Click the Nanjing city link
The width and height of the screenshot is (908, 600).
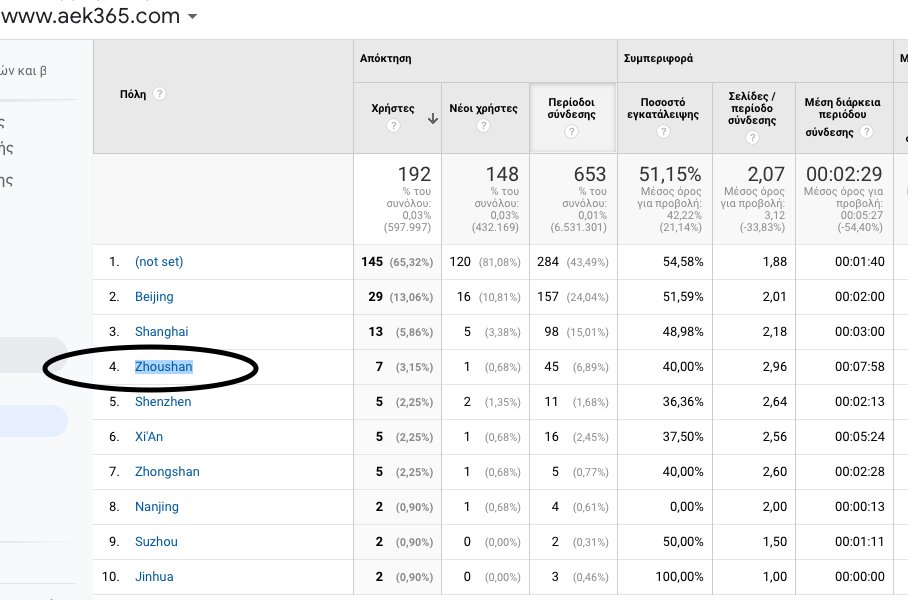157,507
